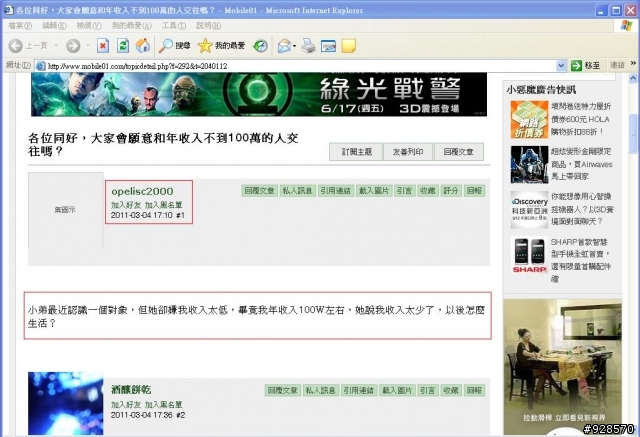Open the History clock-arrow icon
The image size is (640, 437).
point(260,46)
